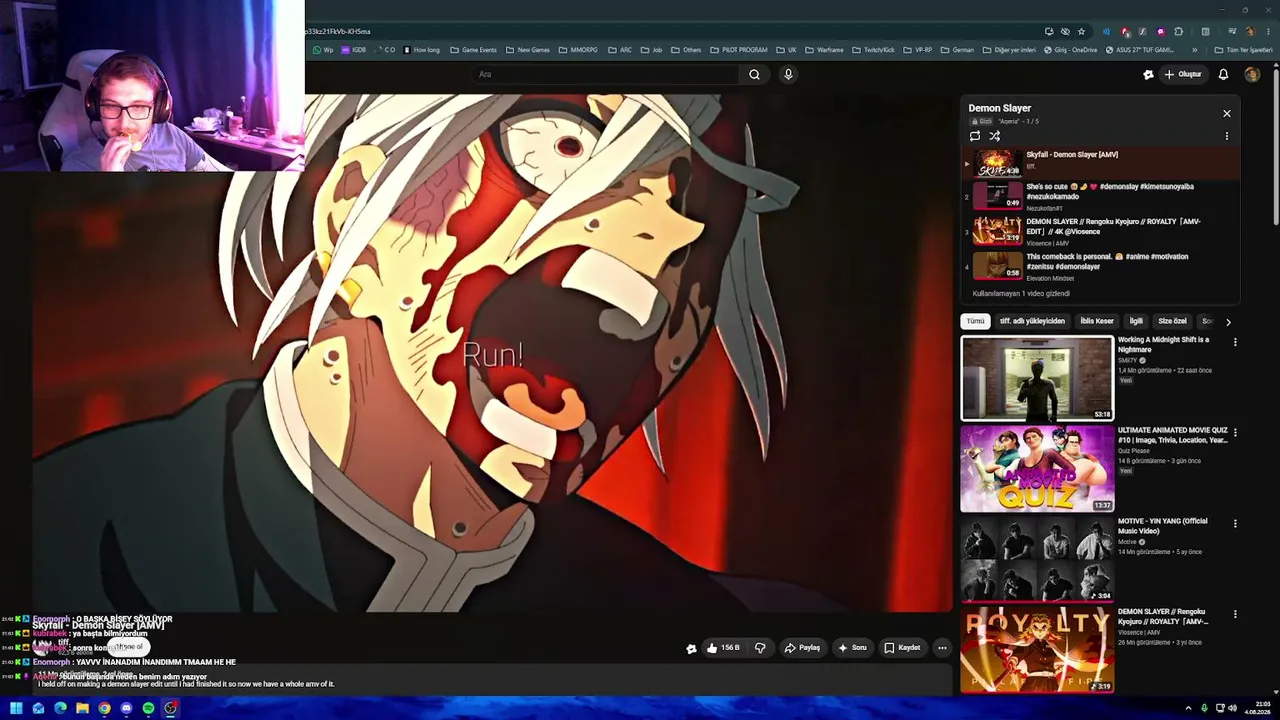
Task: Open the PILOT PROGRAM bookmark folder
Action: (x=739, y=50)
